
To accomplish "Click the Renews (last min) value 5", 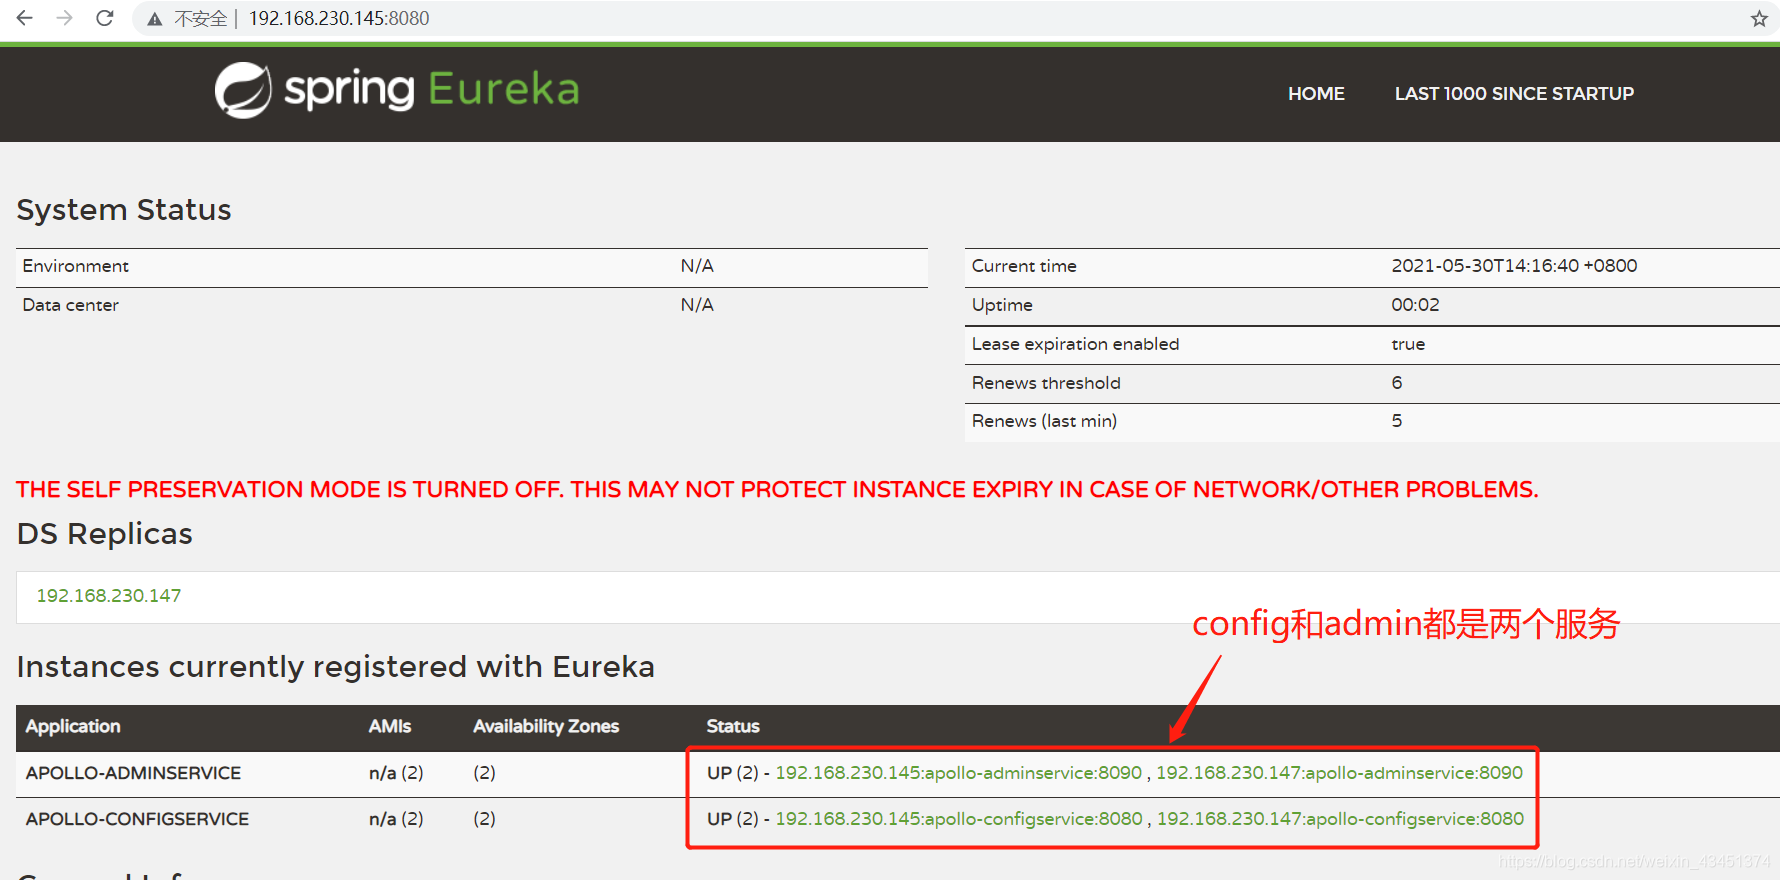I will 1397,421.
